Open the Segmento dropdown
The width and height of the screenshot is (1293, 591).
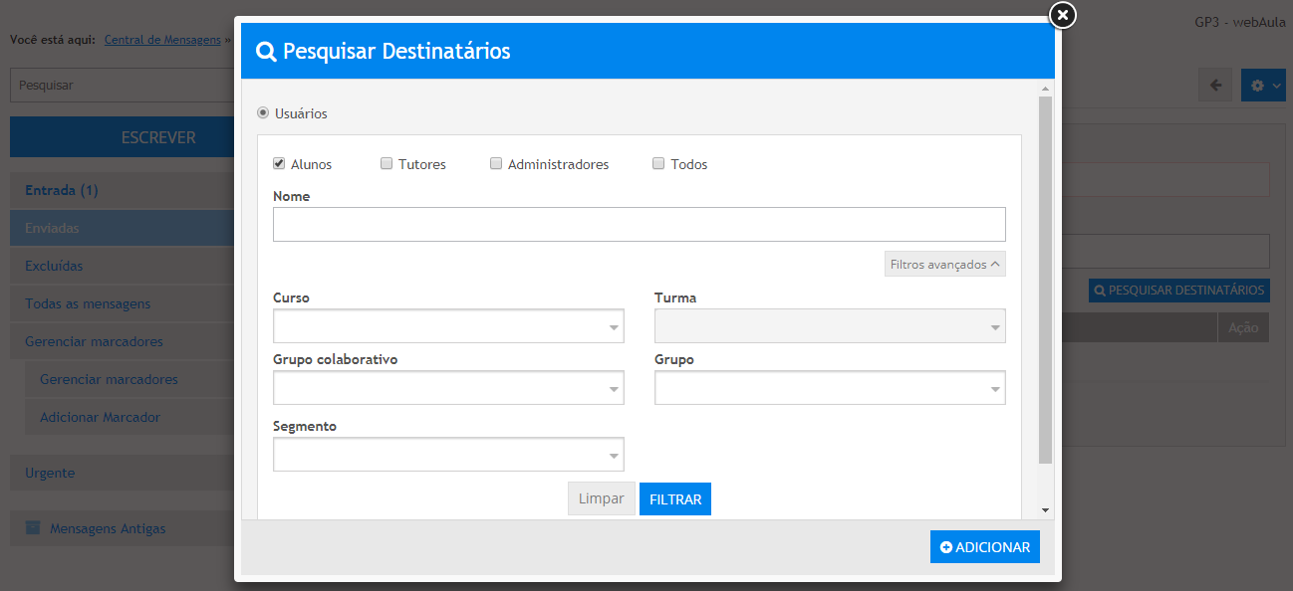(448, 455)
